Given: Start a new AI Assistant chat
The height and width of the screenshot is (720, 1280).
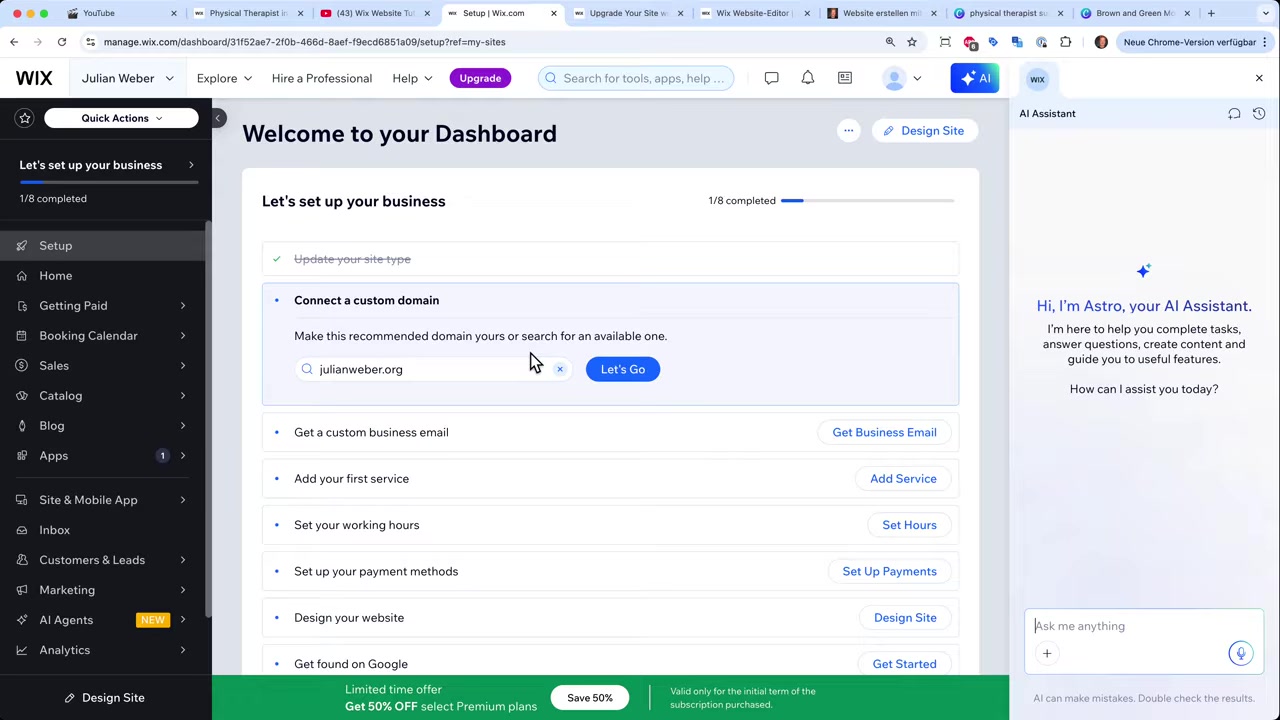Looking at the screenshot, I should click(x=1234, y=114).
